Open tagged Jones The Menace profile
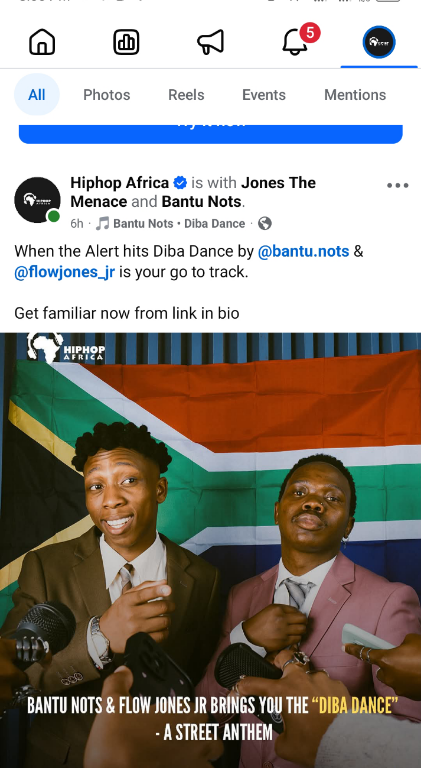421x768 pixels. click(x=193, y=192)
